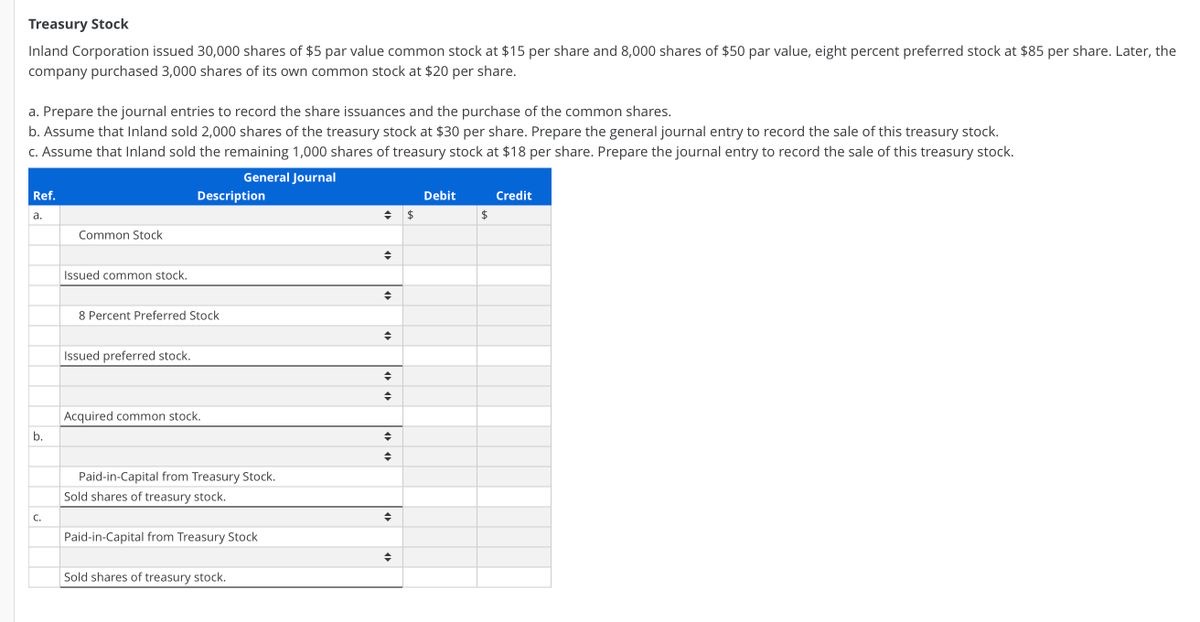Open the first account dropdown in entry b

pyautogui.click(x=387, y=435)
